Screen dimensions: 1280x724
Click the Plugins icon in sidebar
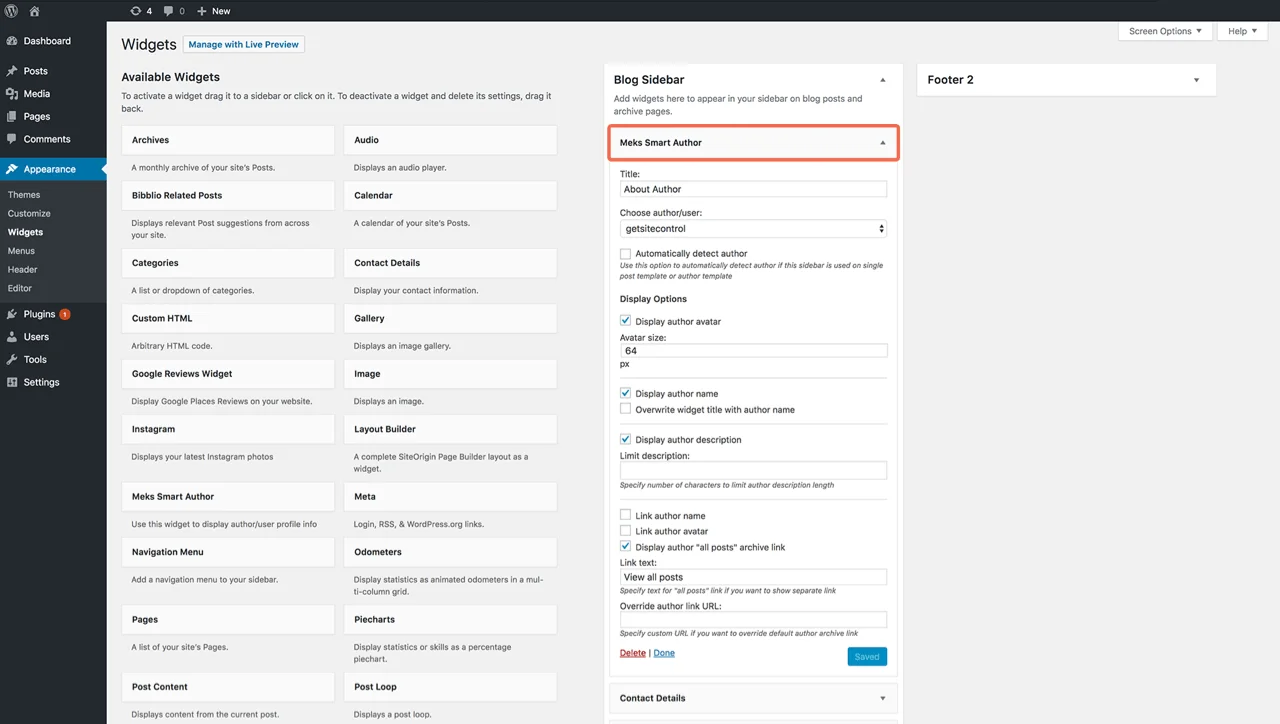tap(12, 314)
